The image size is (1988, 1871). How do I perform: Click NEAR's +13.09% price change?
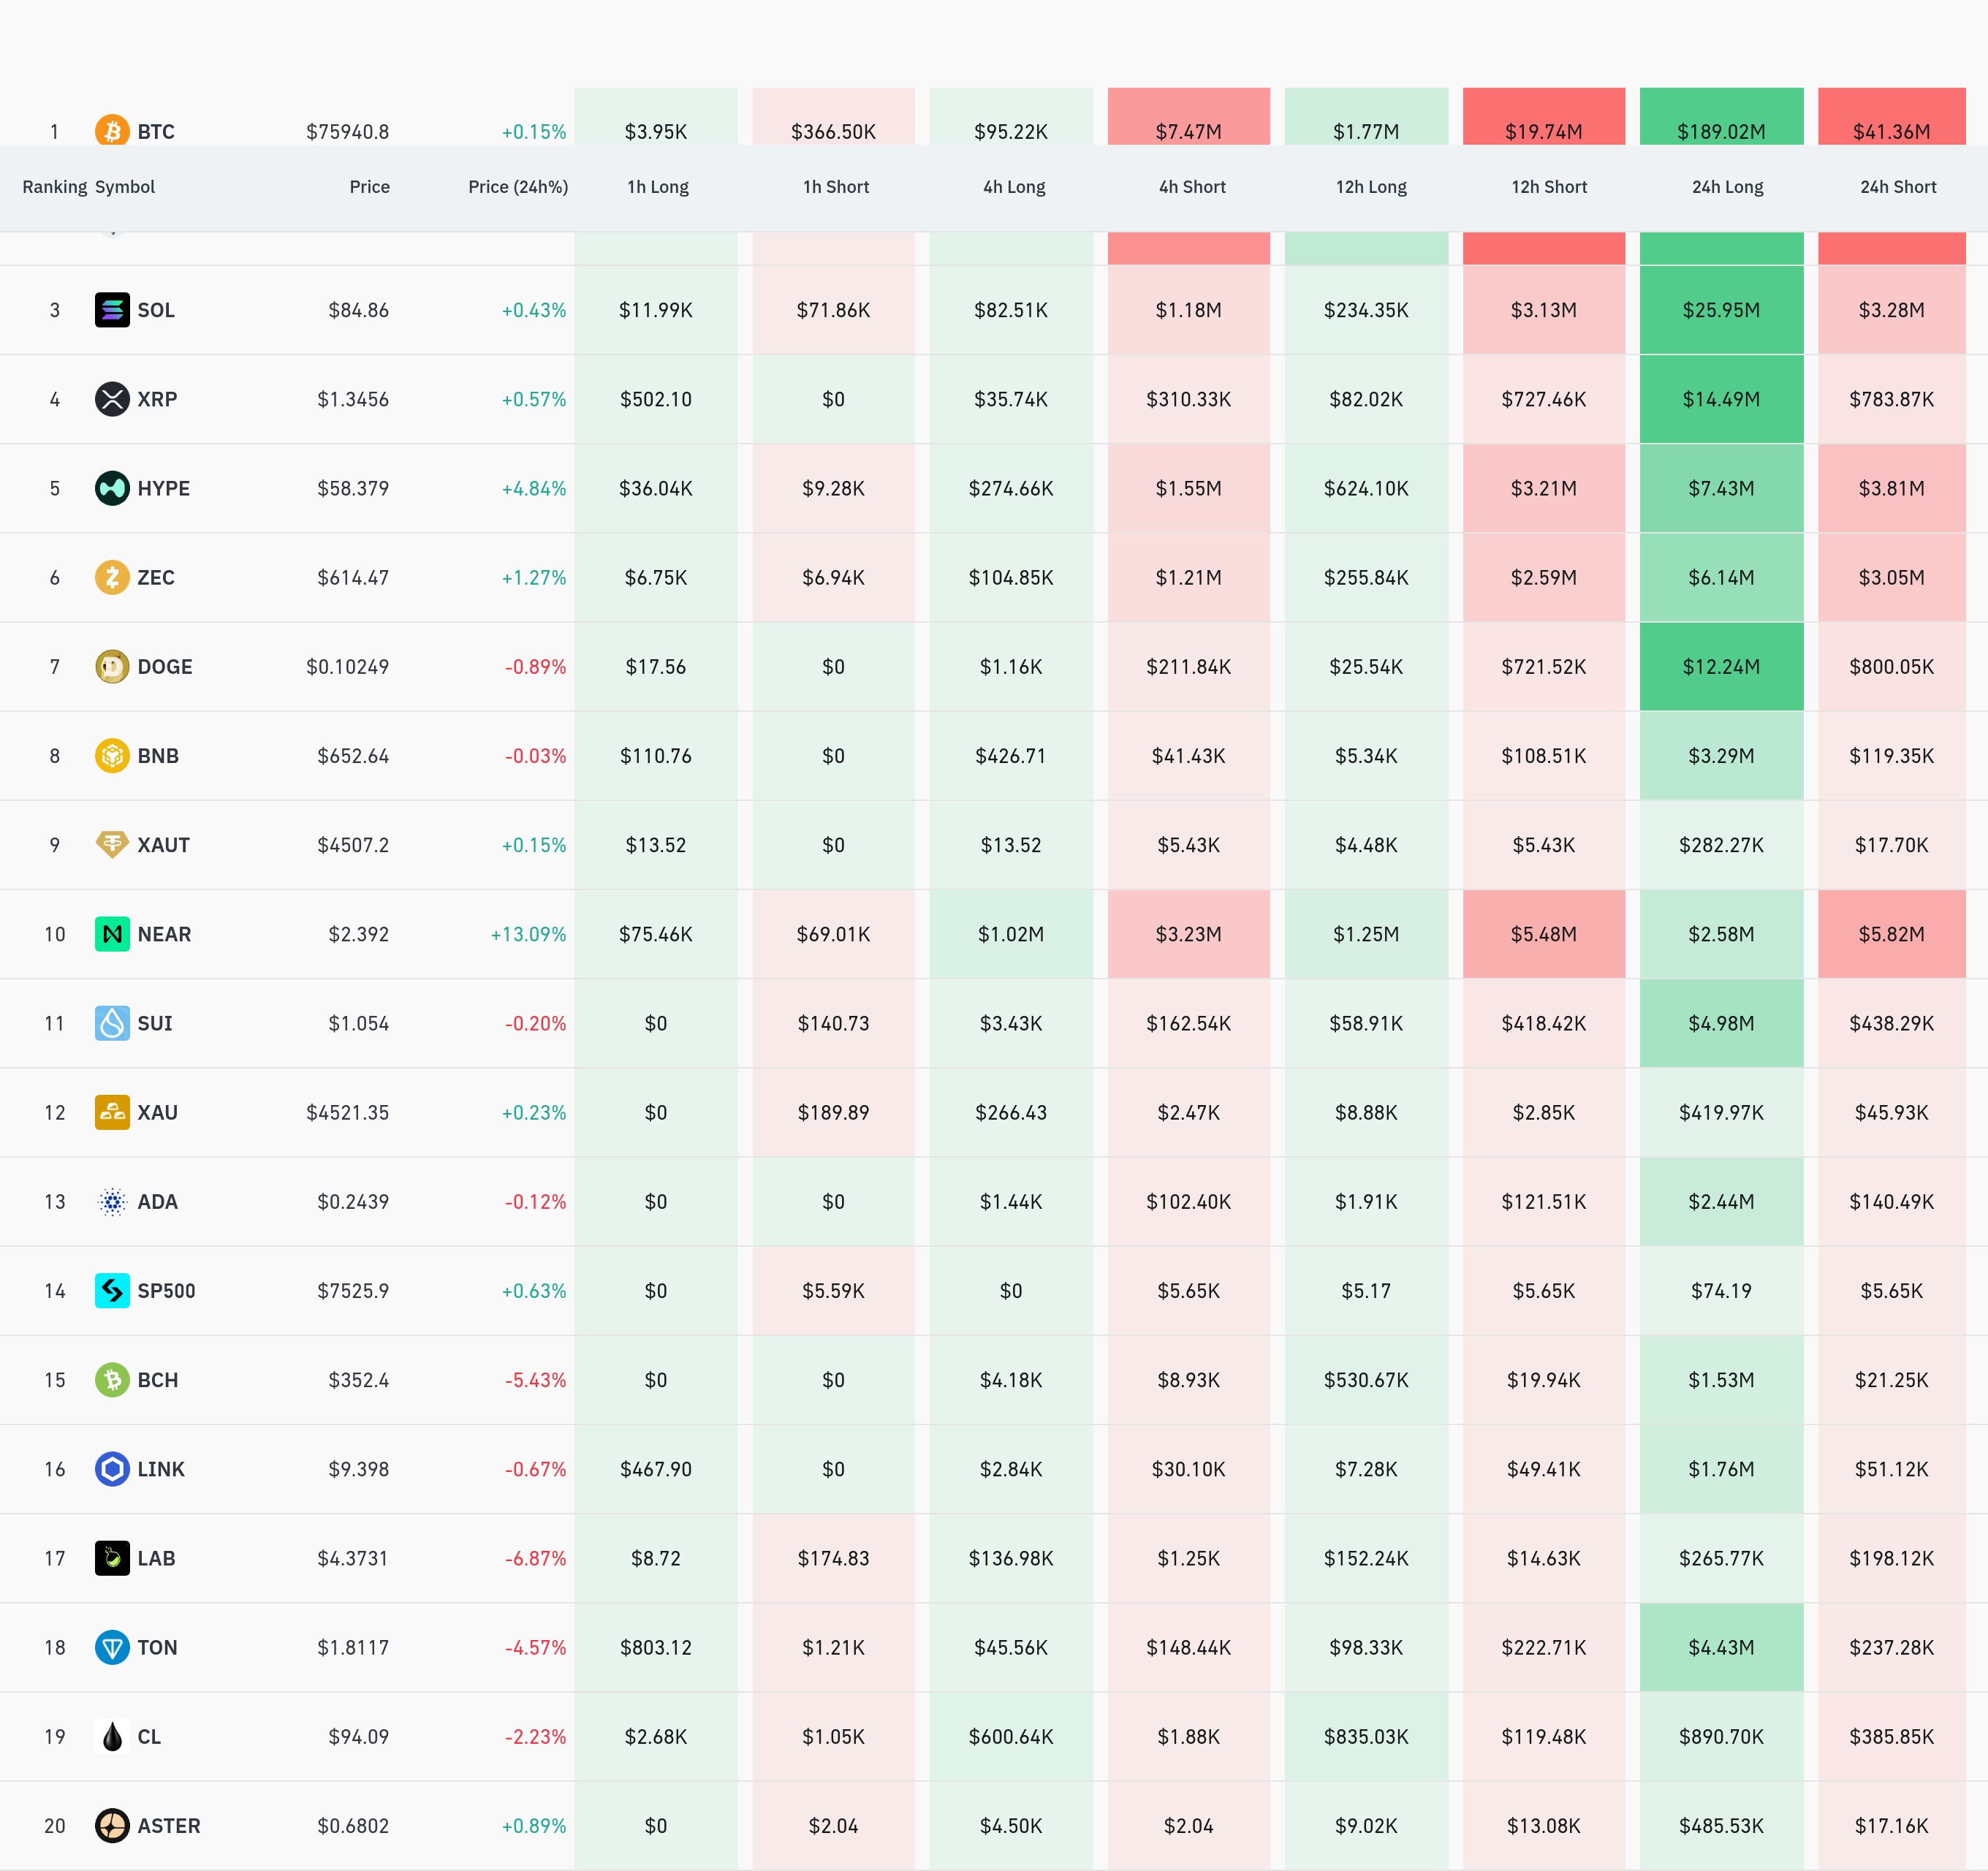pos(528,934)
